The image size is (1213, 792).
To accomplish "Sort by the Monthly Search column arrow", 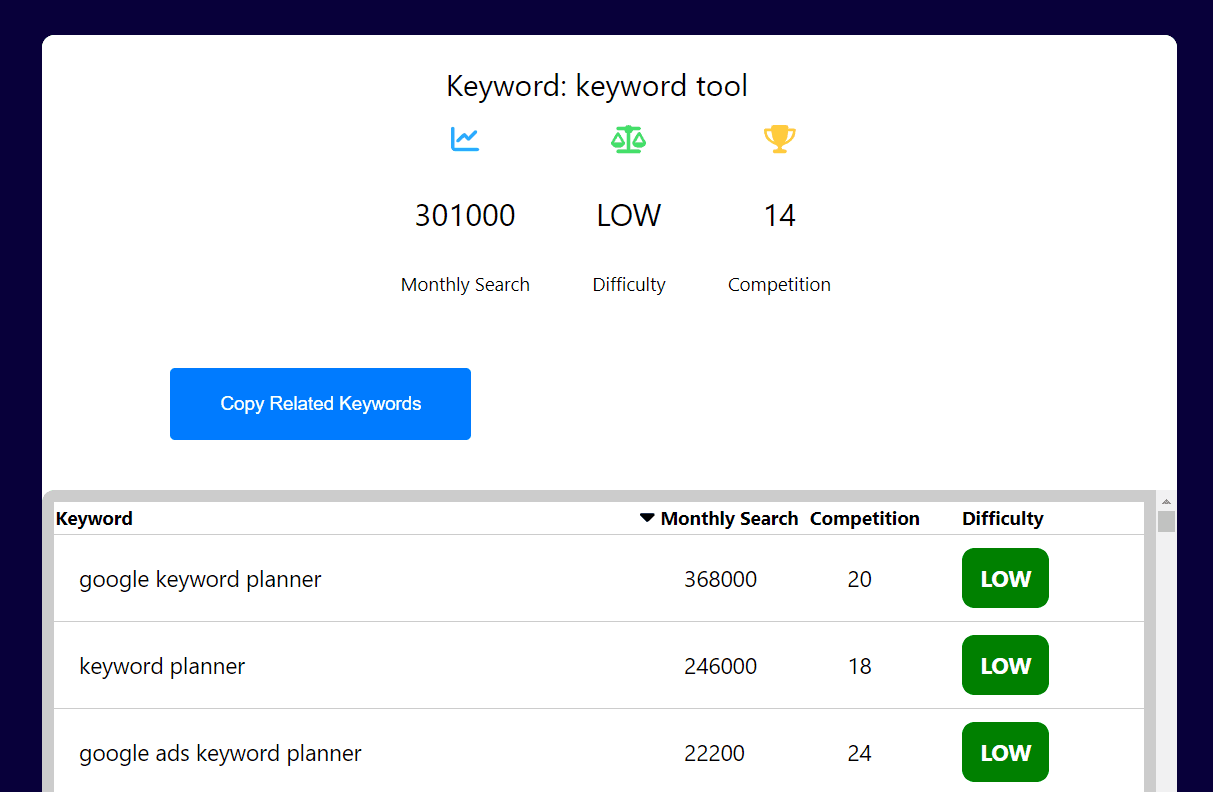I will [647, 518].
